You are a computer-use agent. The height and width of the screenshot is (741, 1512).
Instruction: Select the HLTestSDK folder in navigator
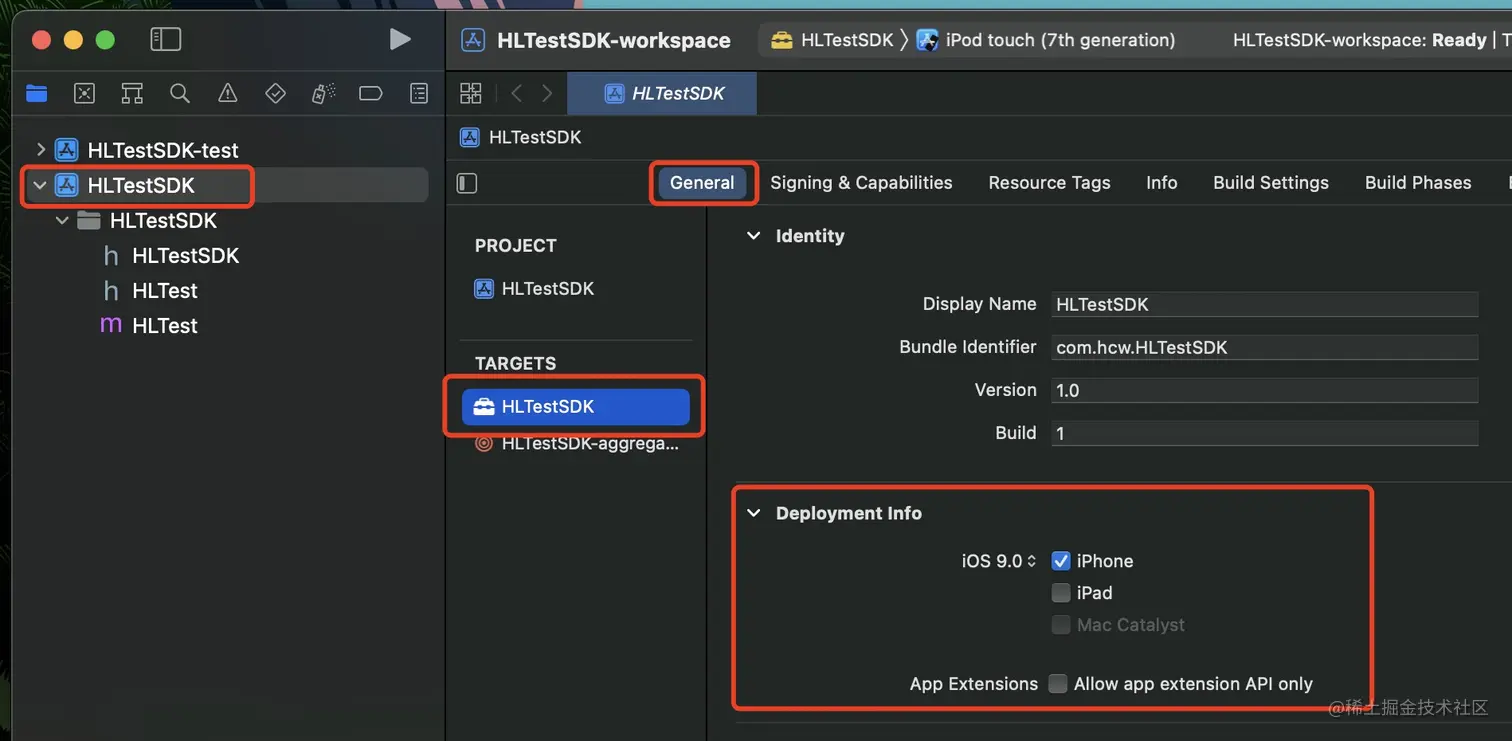pyautogui.click(x=163, y=220)
